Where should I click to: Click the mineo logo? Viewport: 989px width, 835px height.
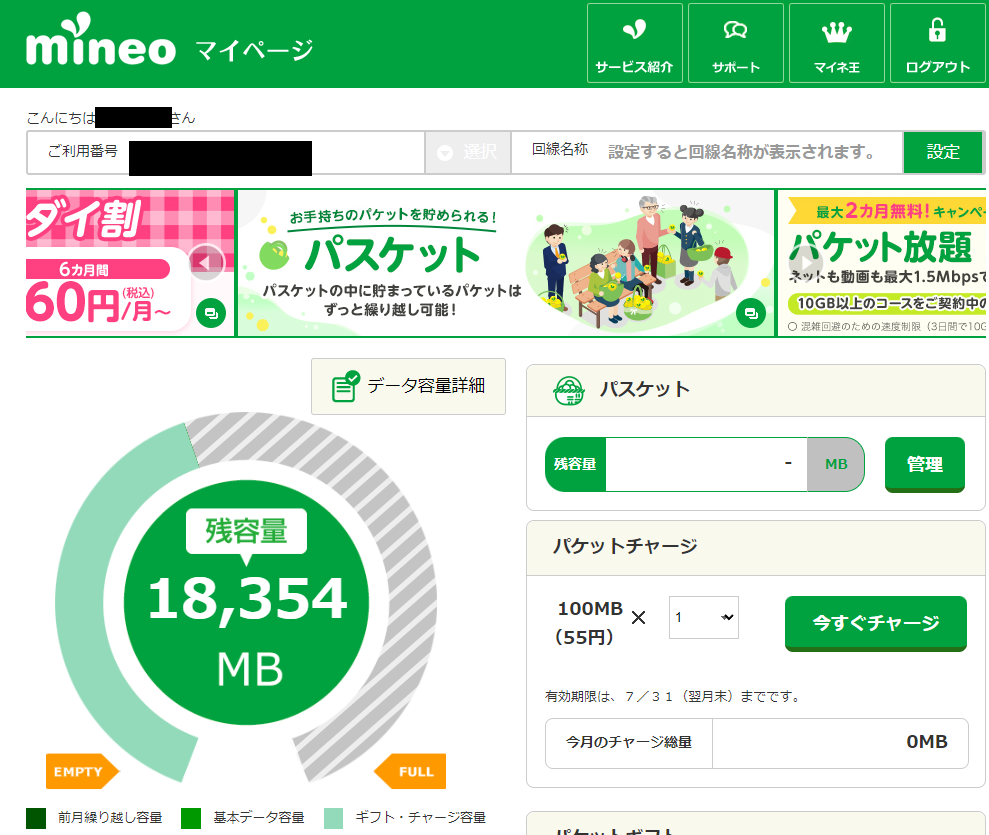pos(101,40)
